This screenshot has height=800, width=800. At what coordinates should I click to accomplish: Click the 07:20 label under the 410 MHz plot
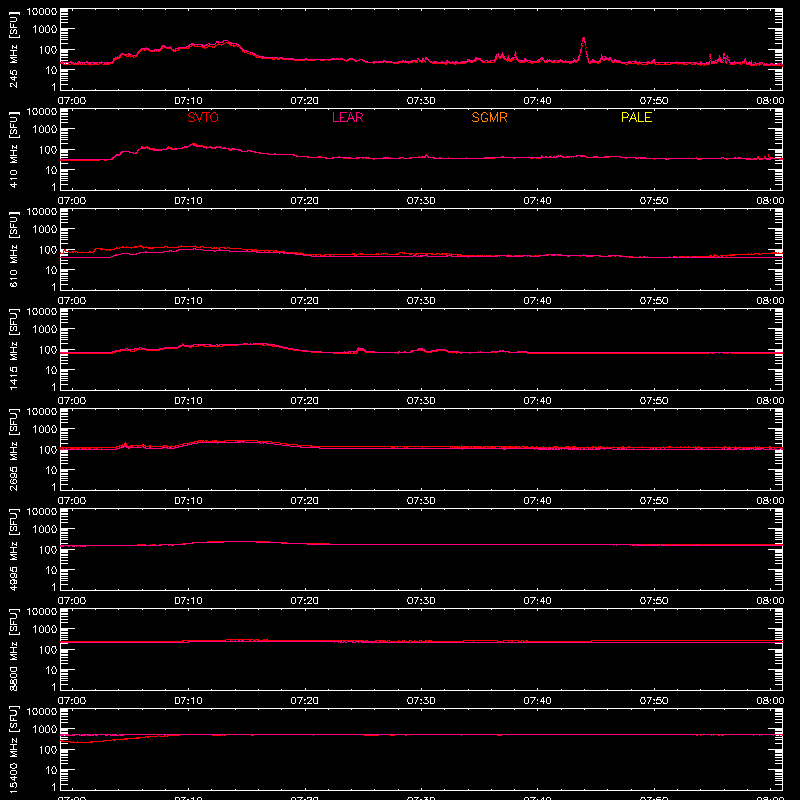pyautogui.click(x=305, y=201)
